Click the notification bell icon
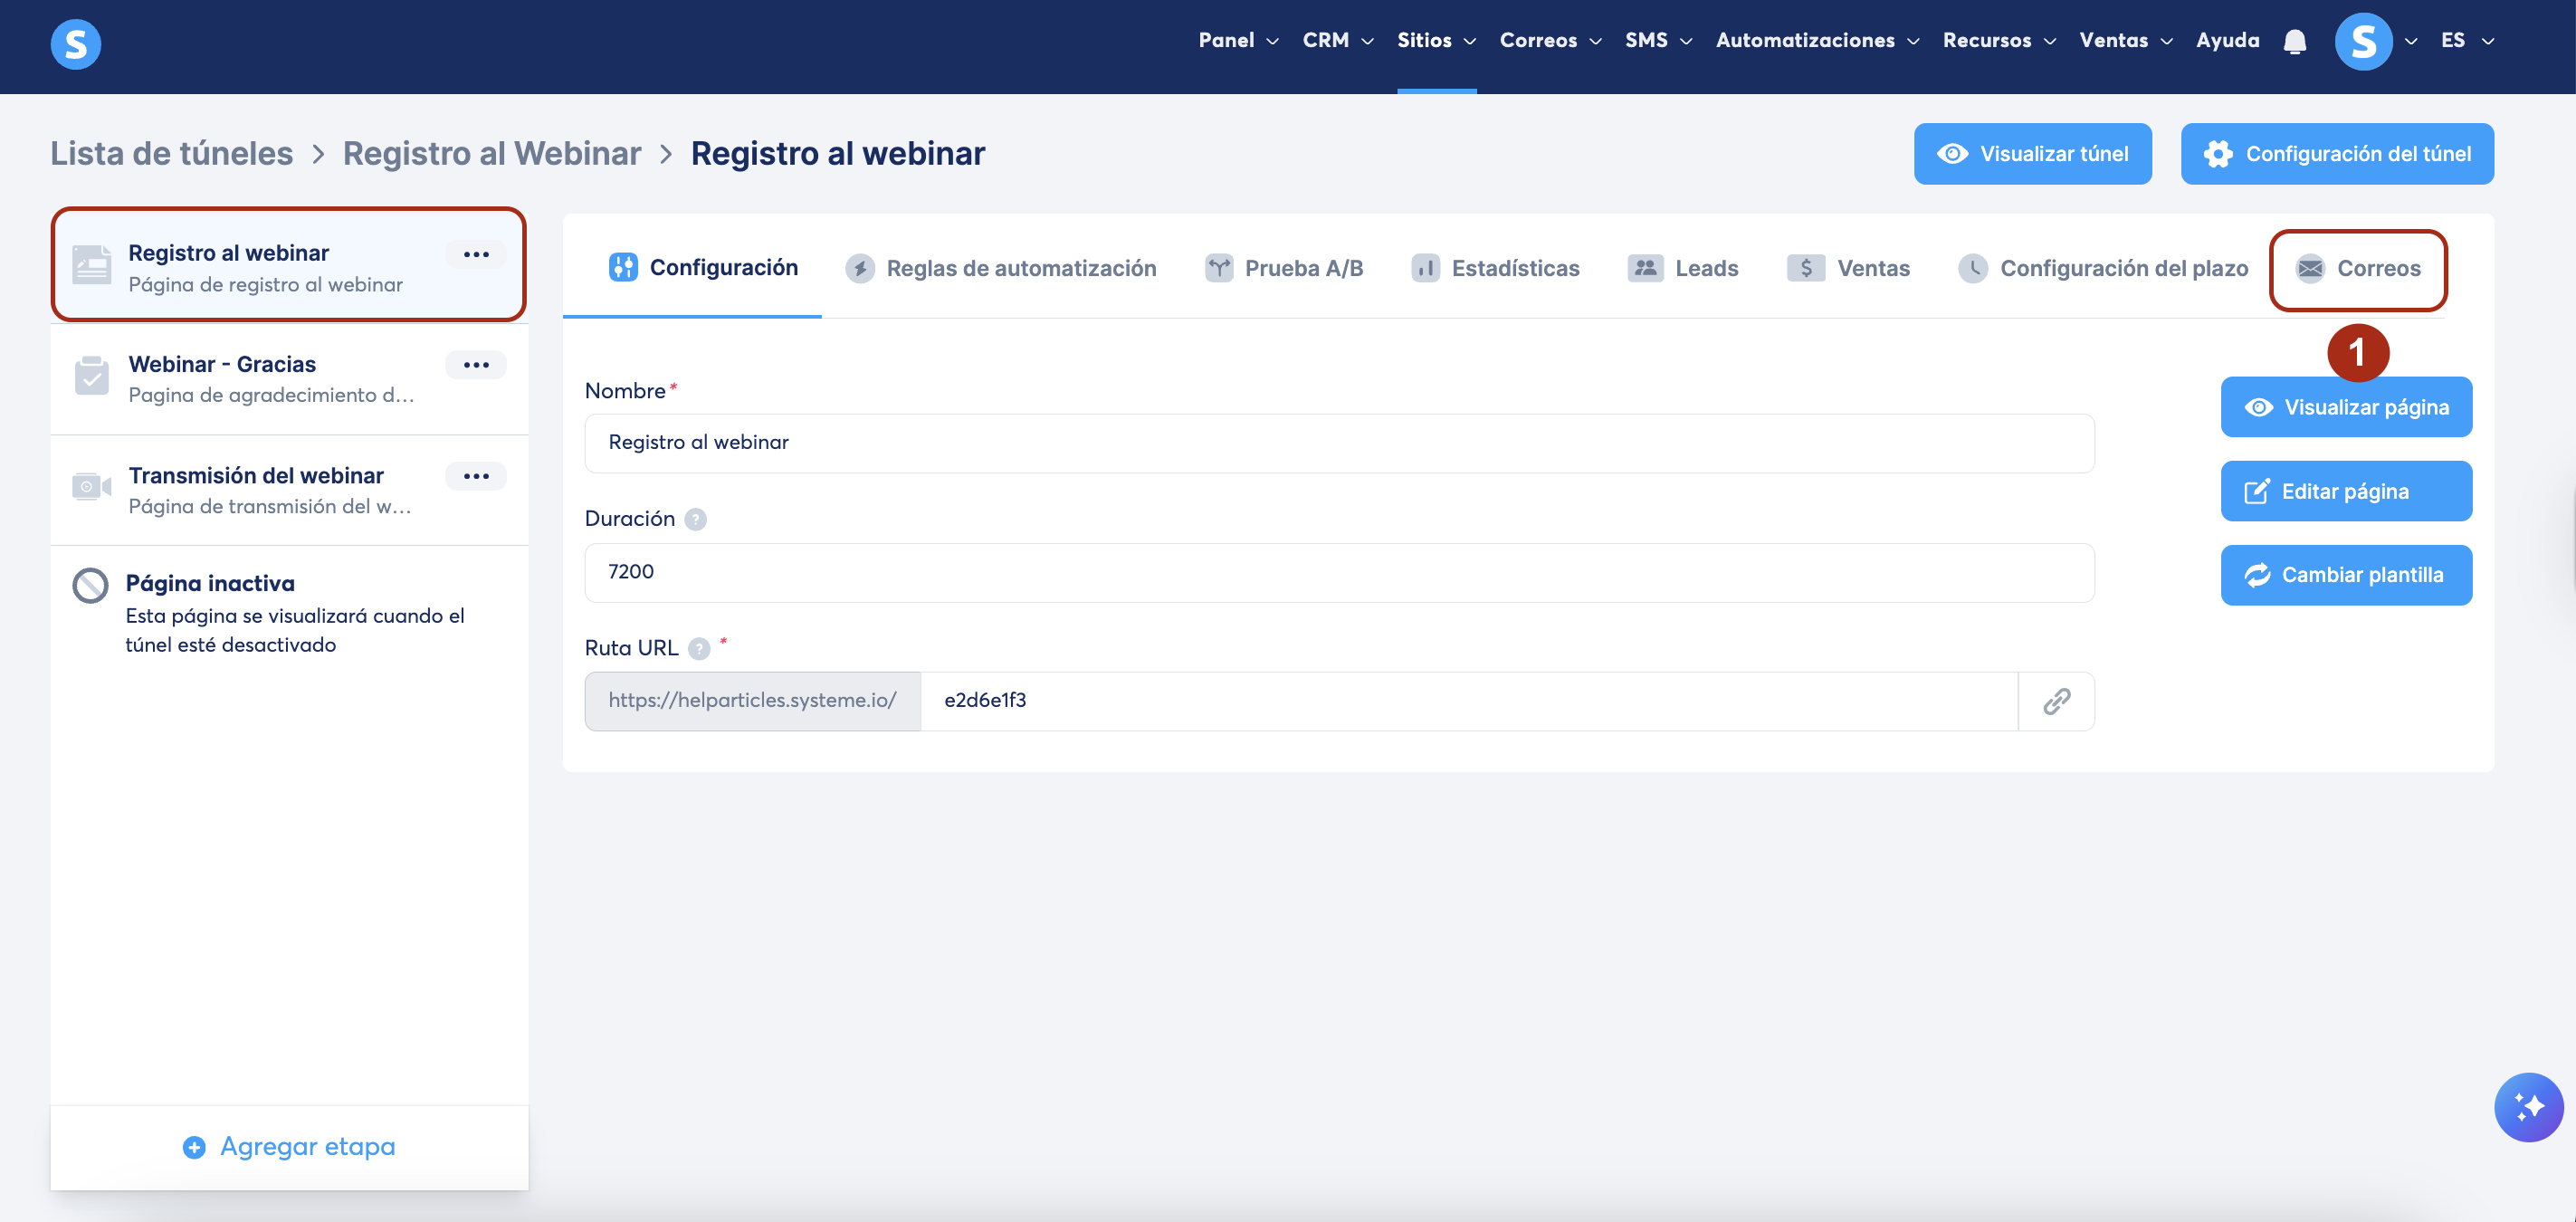The image size is (2576, 1222). coord(2294,41)
